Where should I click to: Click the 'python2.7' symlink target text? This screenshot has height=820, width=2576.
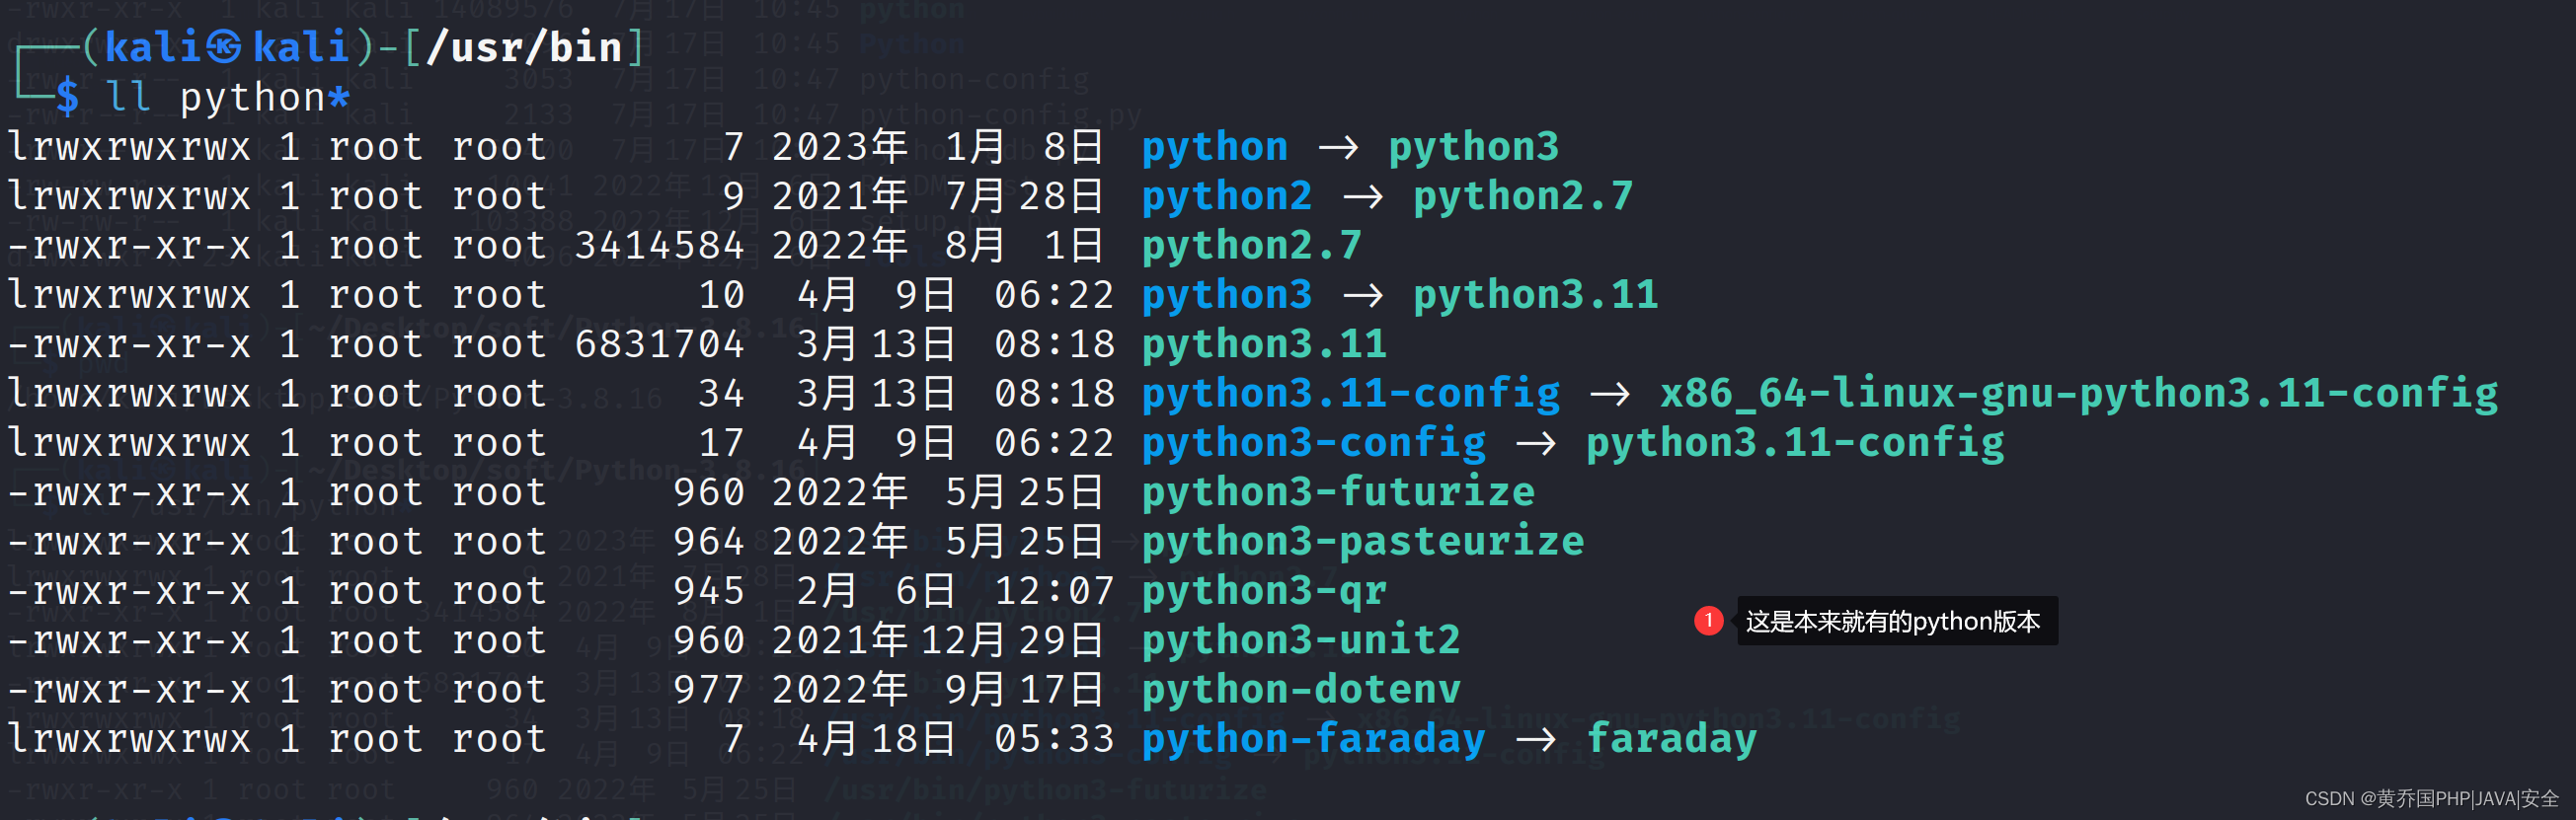coord(1523,197)
